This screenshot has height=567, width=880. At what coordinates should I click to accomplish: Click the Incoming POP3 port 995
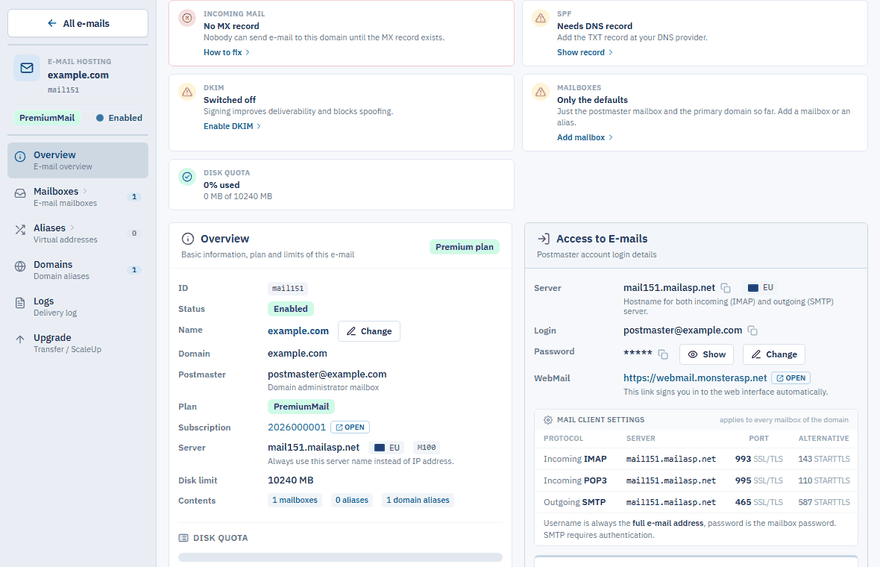point(743,481)
